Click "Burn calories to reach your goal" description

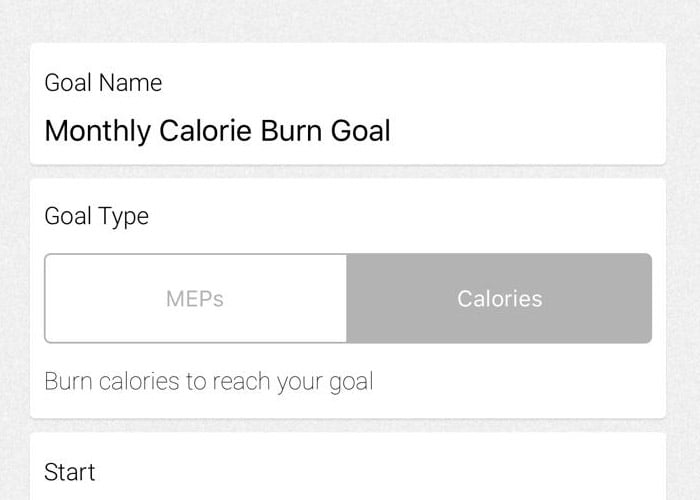pos(208,381)
